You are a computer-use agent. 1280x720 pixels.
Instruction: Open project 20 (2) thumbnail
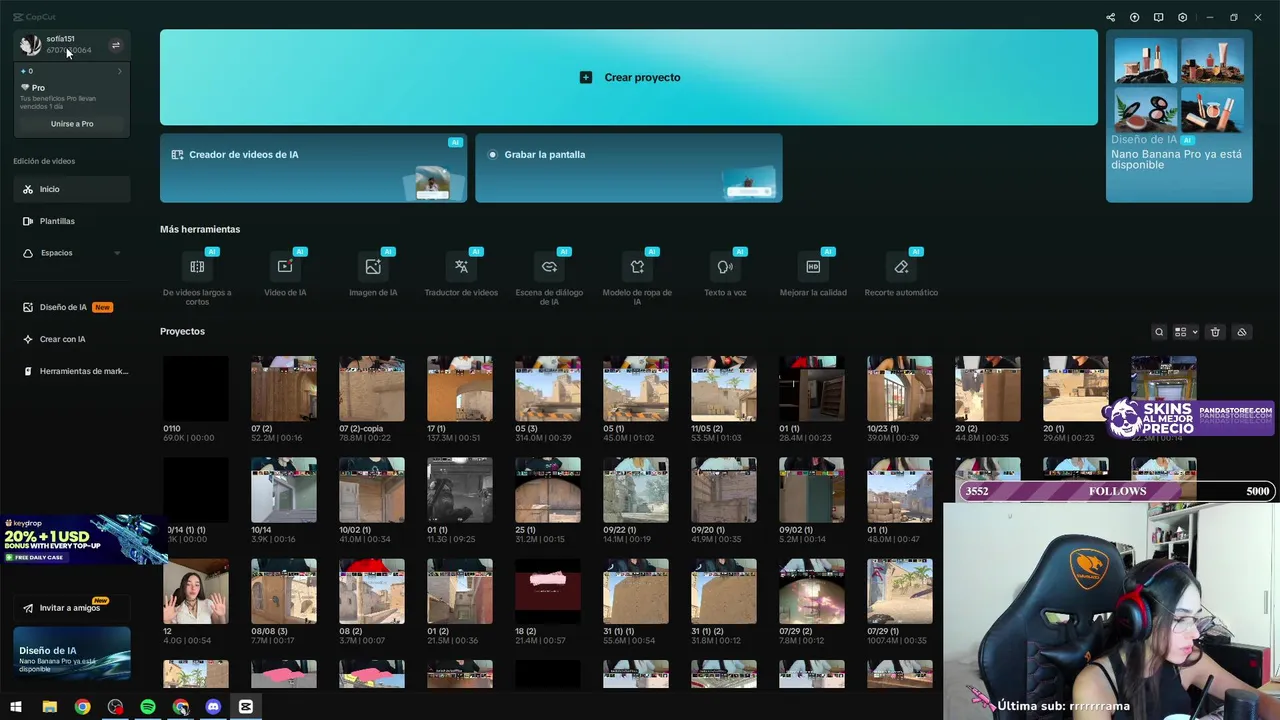[988, 389]
